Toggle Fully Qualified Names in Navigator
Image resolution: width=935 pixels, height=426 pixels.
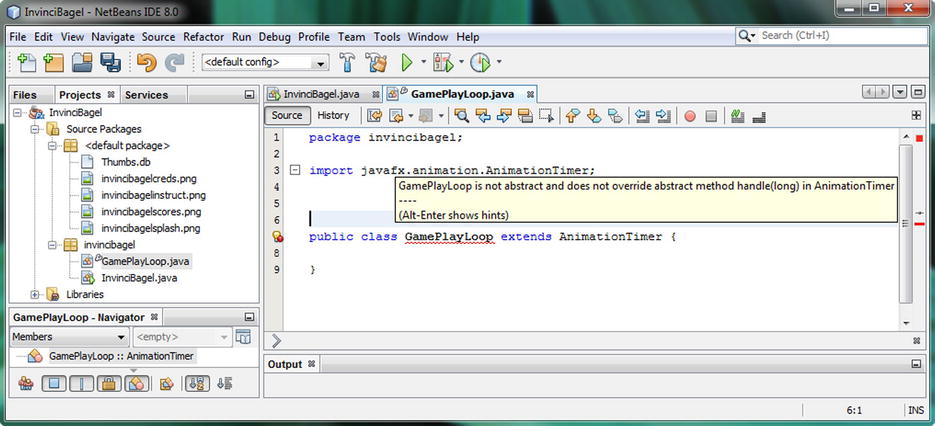[167, 384]
